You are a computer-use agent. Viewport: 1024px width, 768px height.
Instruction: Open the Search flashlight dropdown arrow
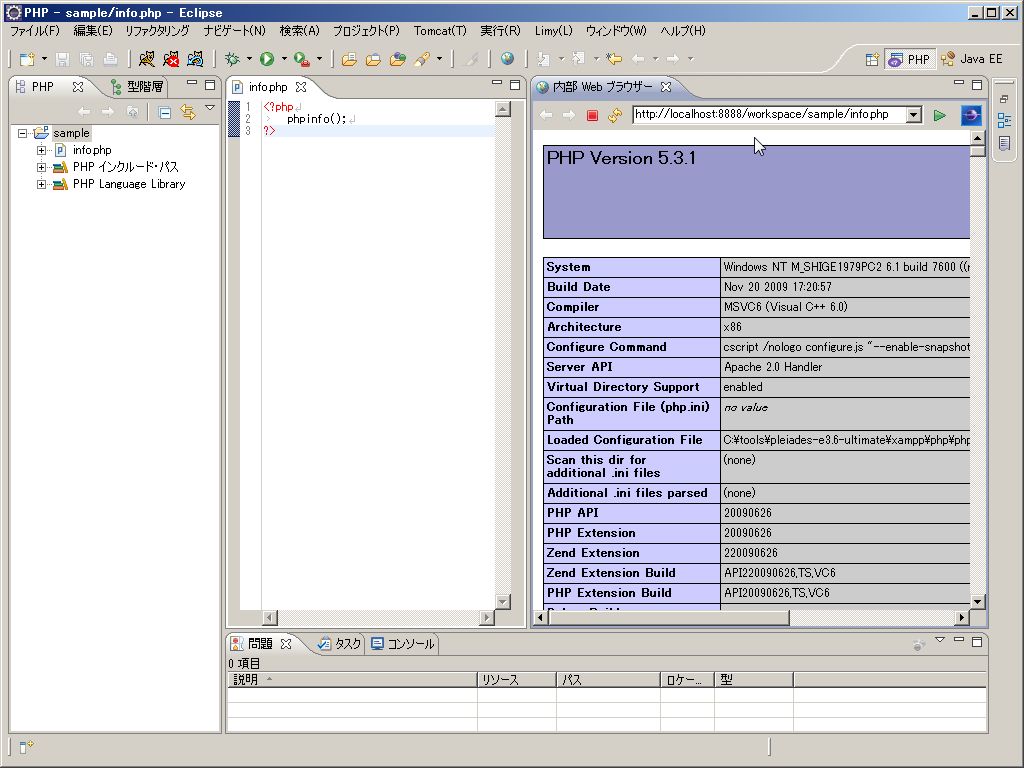point(440,59)
